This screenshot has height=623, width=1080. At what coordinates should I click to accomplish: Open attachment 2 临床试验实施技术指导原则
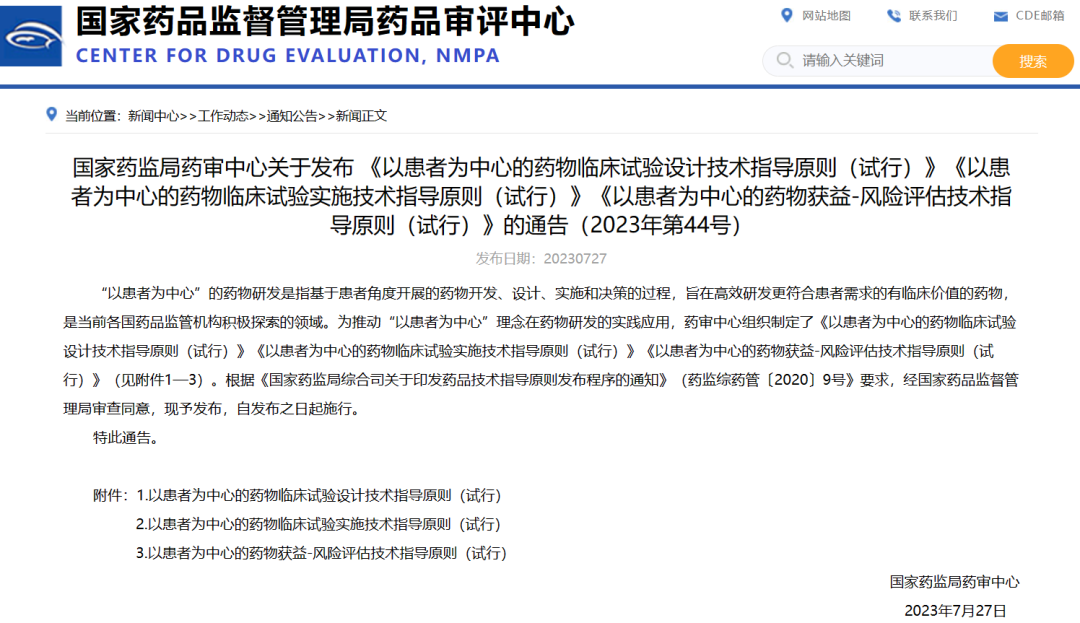tap(318, 525)
